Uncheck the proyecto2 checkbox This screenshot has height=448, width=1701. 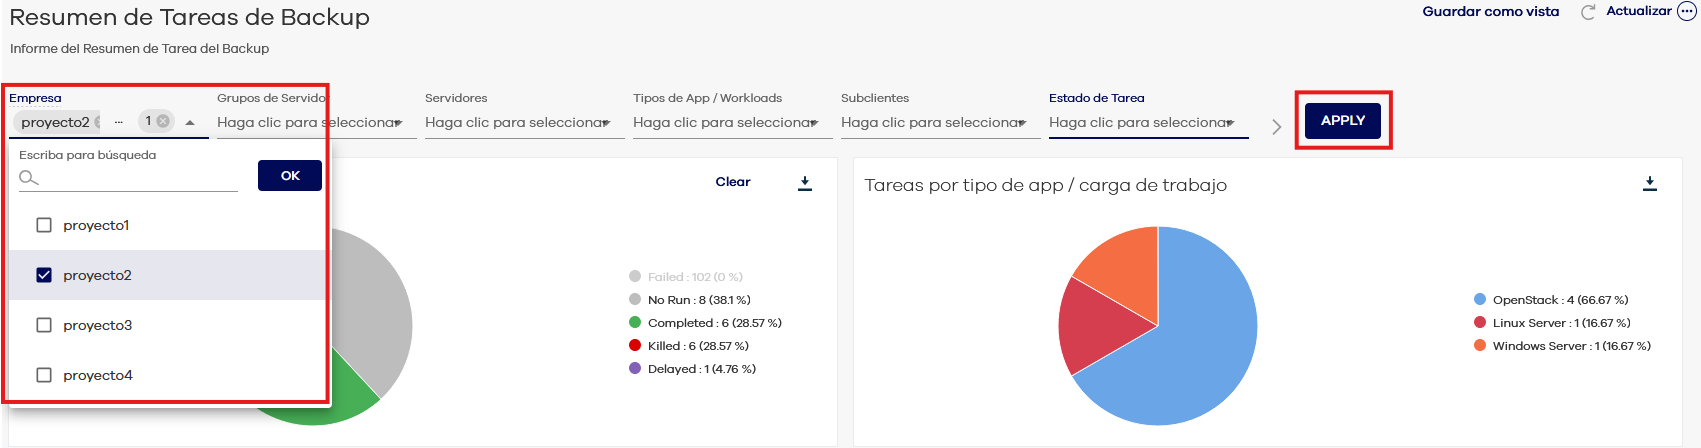click(44, 275)
